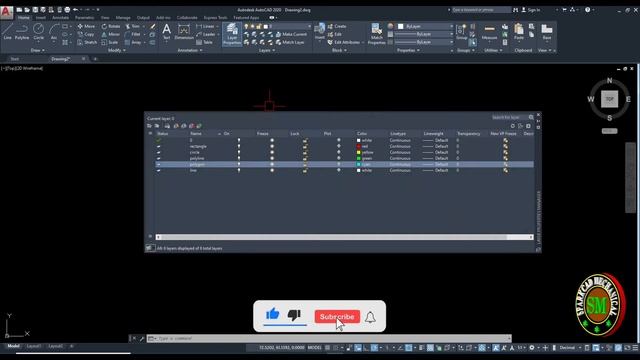Toggle Lock icon for rectangle layer
This screenshot has height=360, width=640.
point(305,146)
